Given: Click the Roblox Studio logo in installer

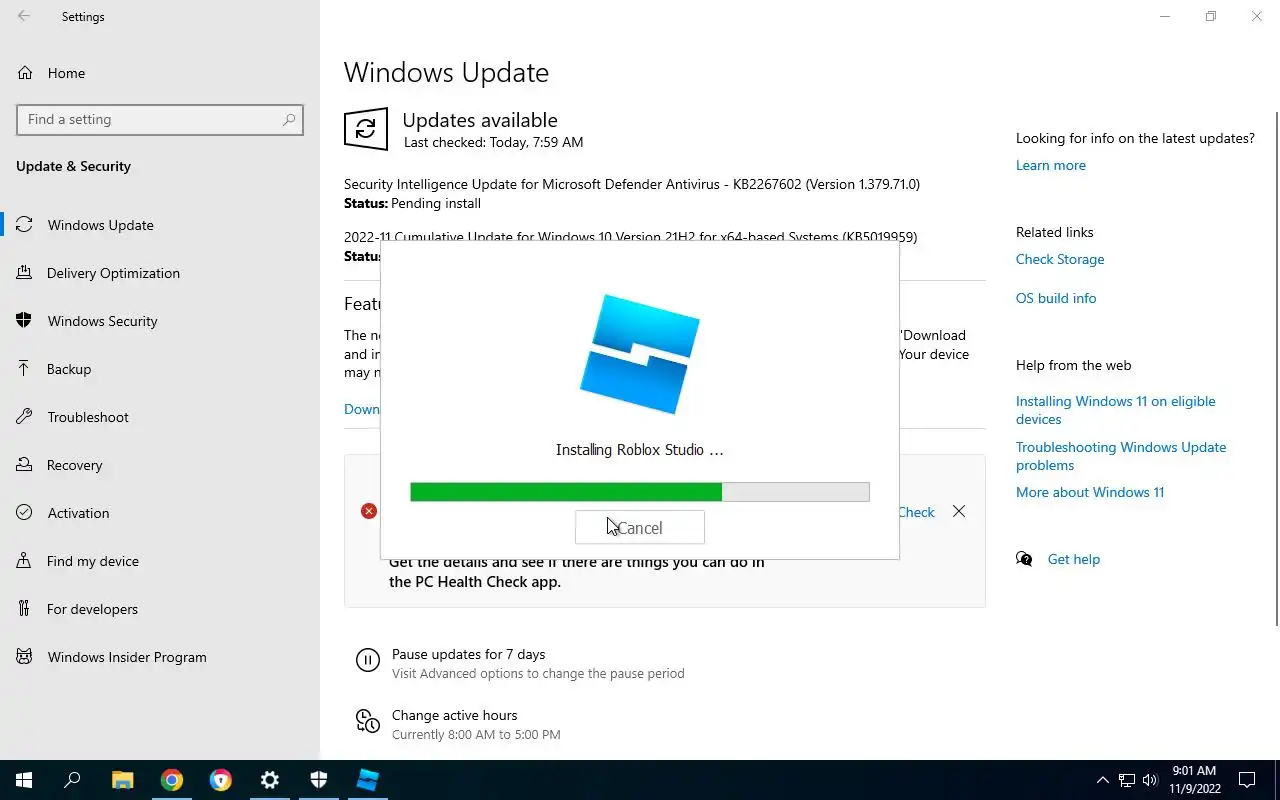Looking at the screenshot, I should 640,354.
